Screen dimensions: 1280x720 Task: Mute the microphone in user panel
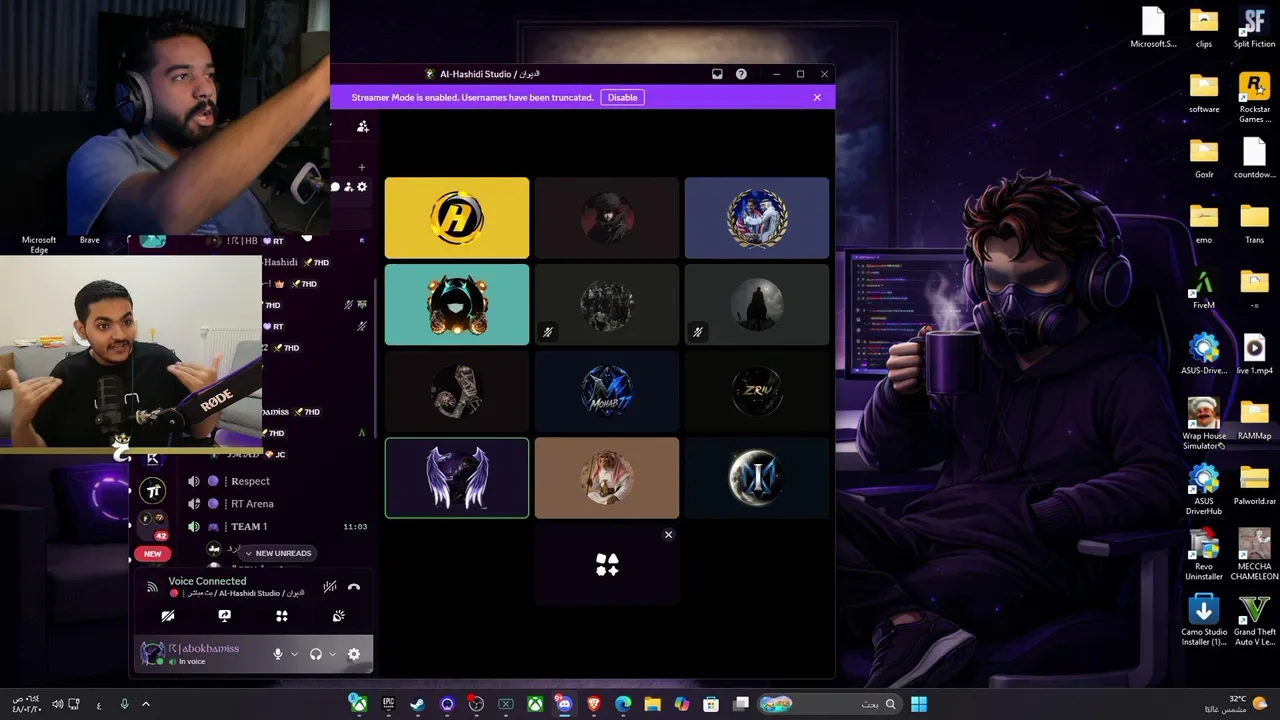pyautogui.click(x=278, y=654)
